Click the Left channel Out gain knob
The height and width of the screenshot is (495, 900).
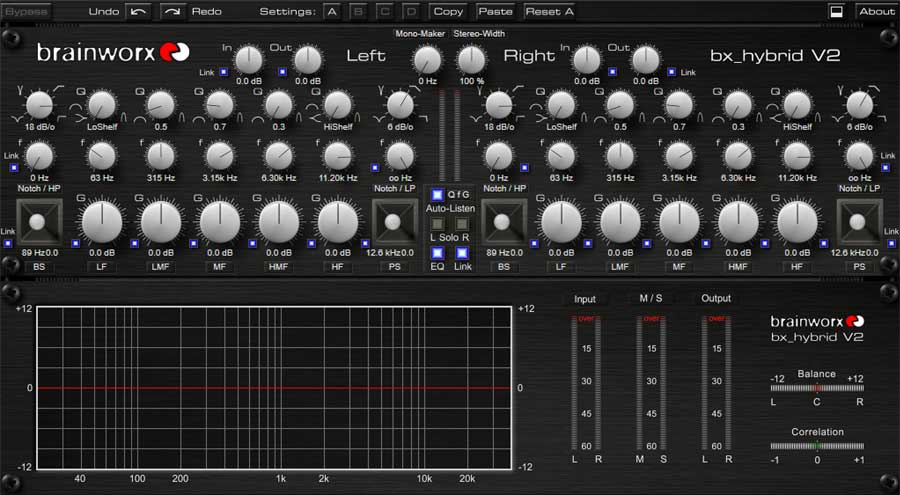tap(308, 60)
